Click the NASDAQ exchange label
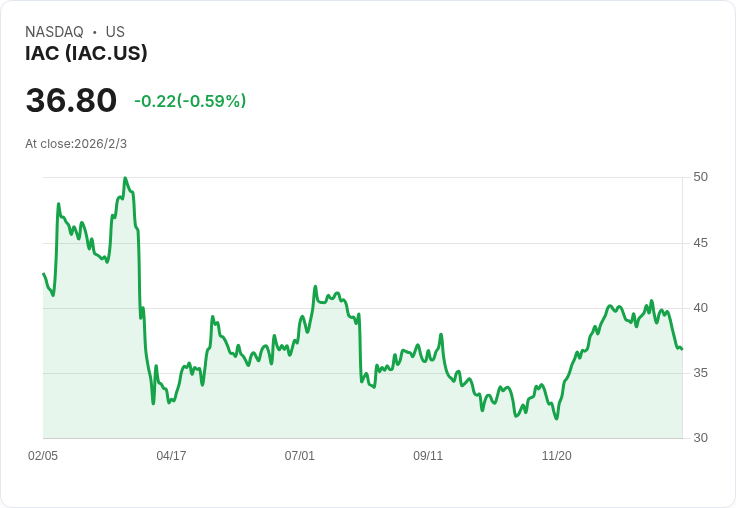Screen dimensions: 736x508 [54, 32]
